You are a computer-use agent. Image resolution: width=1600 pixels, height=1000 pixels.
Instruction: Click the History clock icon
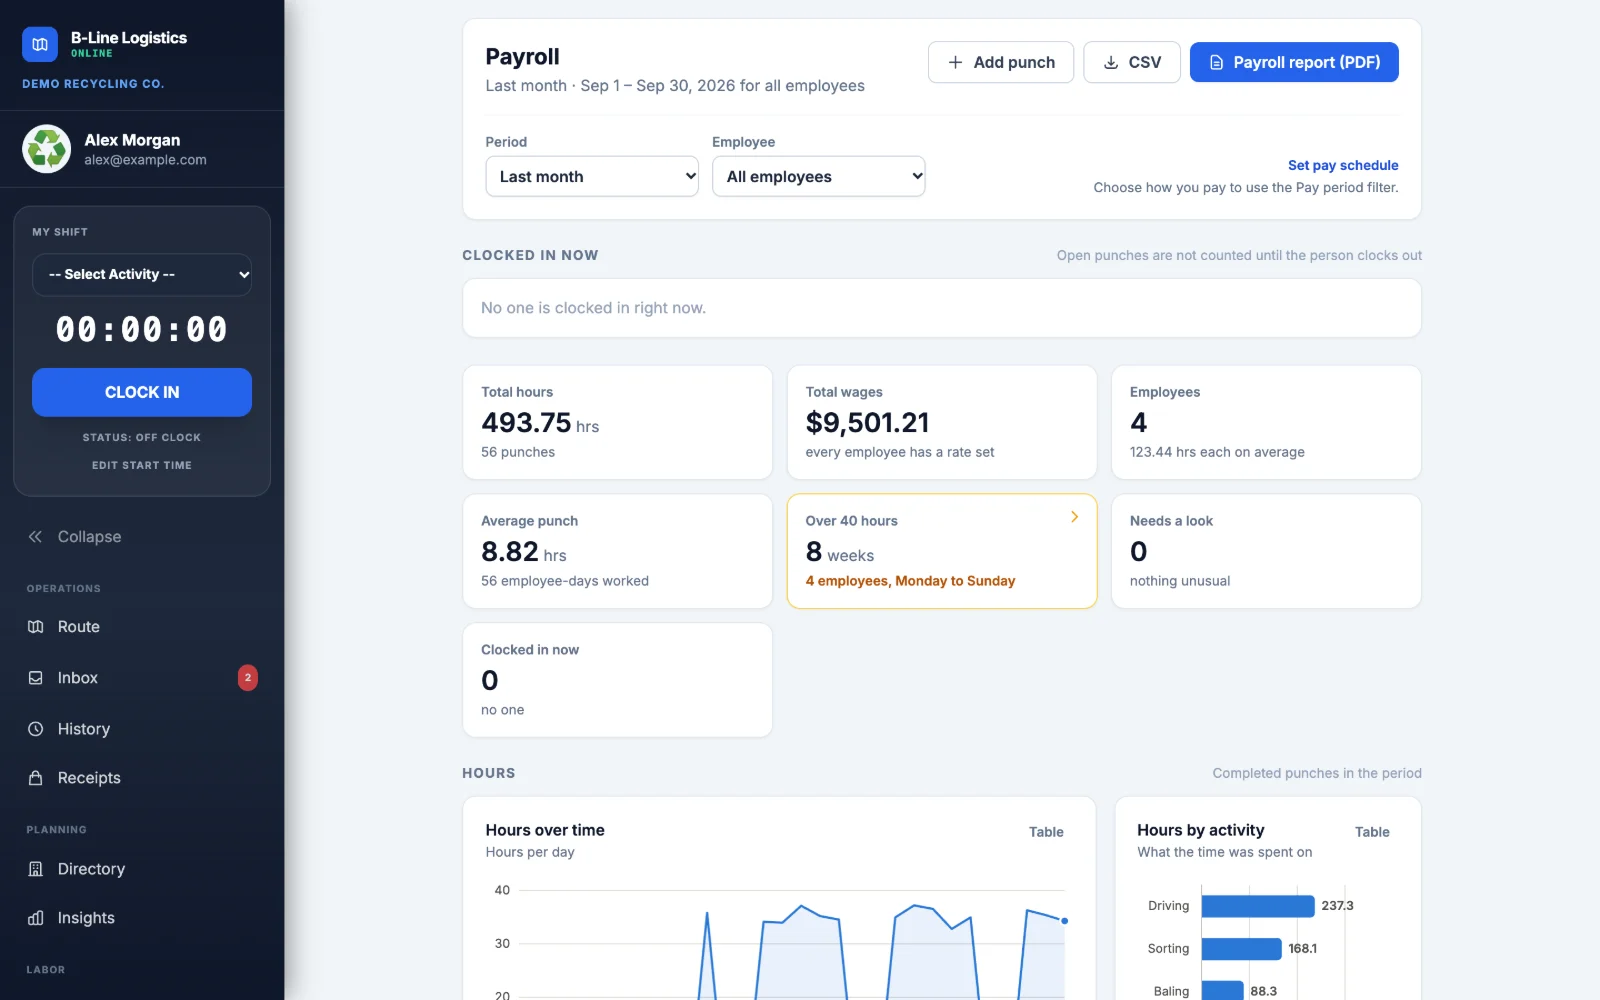coord(36,729)
